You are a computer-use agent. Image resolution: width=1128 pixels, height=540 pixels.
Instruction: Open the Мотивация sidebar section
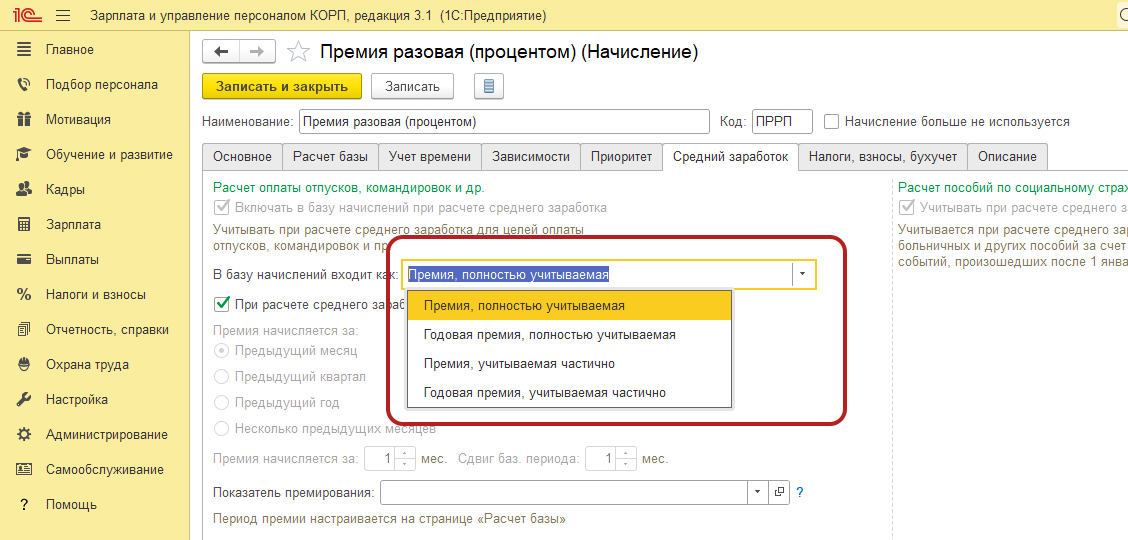coord(78,120)
